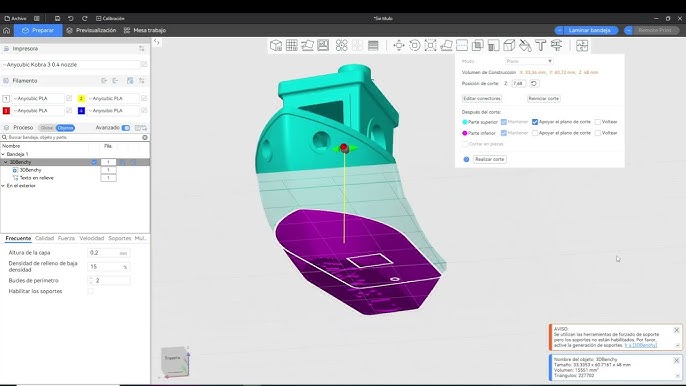
Task: Collapse the Bandeja 1 tree node
Action: click(4, 154)
